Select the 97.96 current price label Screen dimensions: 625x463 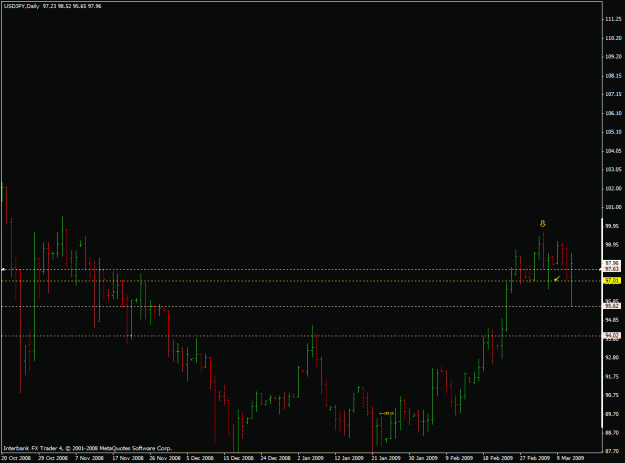(x=612, y=263)
